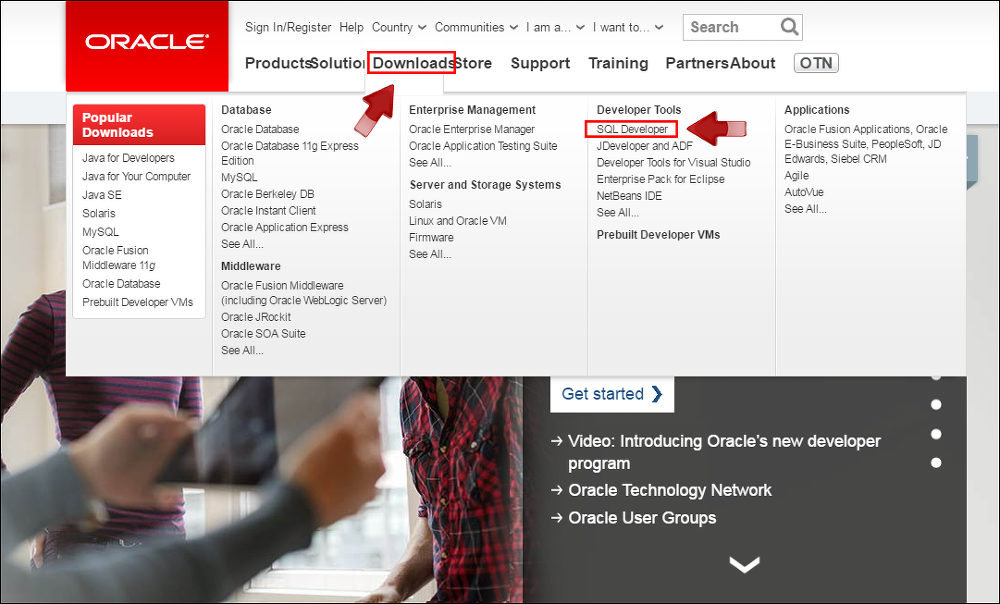Open Oracle Instant Client link
This screenshot has height=604, width=1000.
[x=268, y=210]
